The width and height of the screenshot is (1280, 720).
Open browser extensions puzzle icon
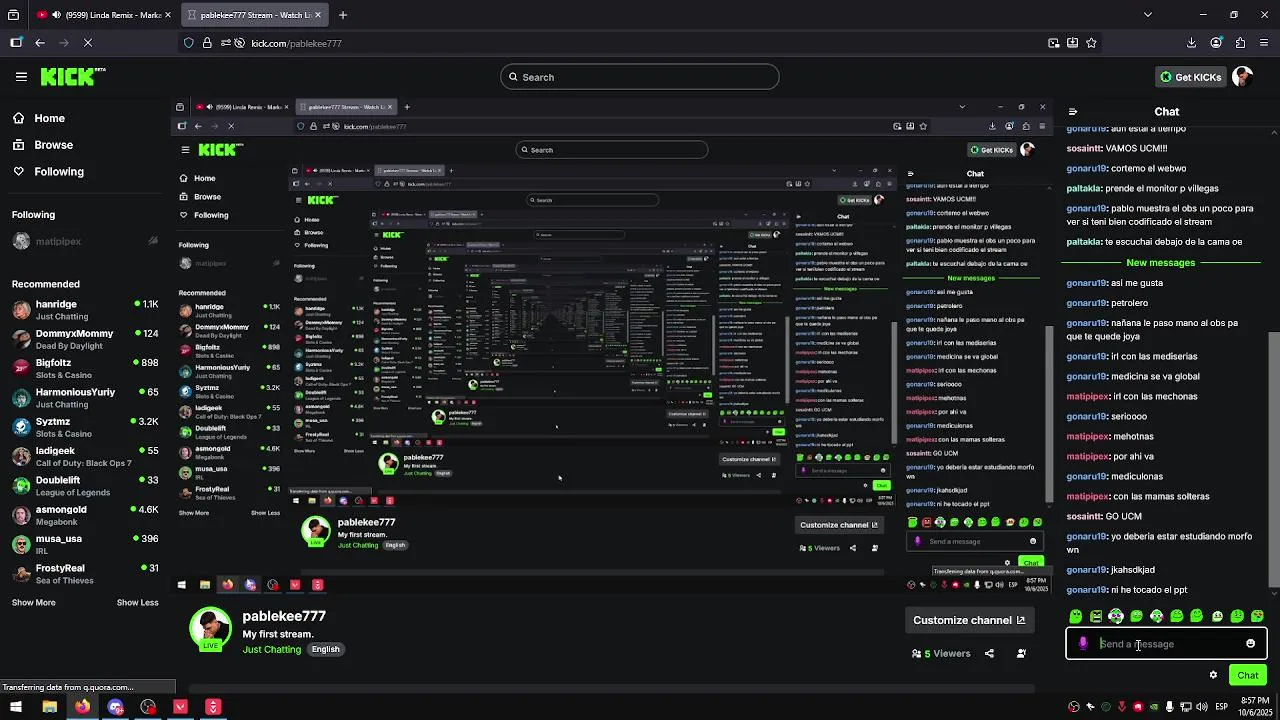[1240, 43]
